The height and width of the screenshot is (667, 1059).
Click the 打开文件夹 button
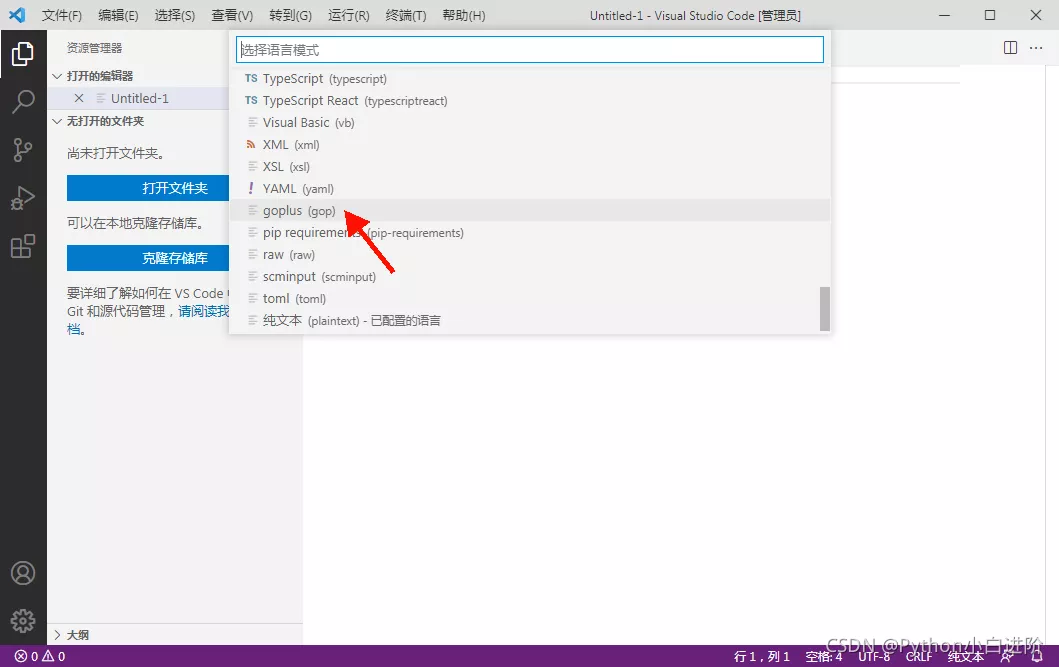[x=175, y=188]
